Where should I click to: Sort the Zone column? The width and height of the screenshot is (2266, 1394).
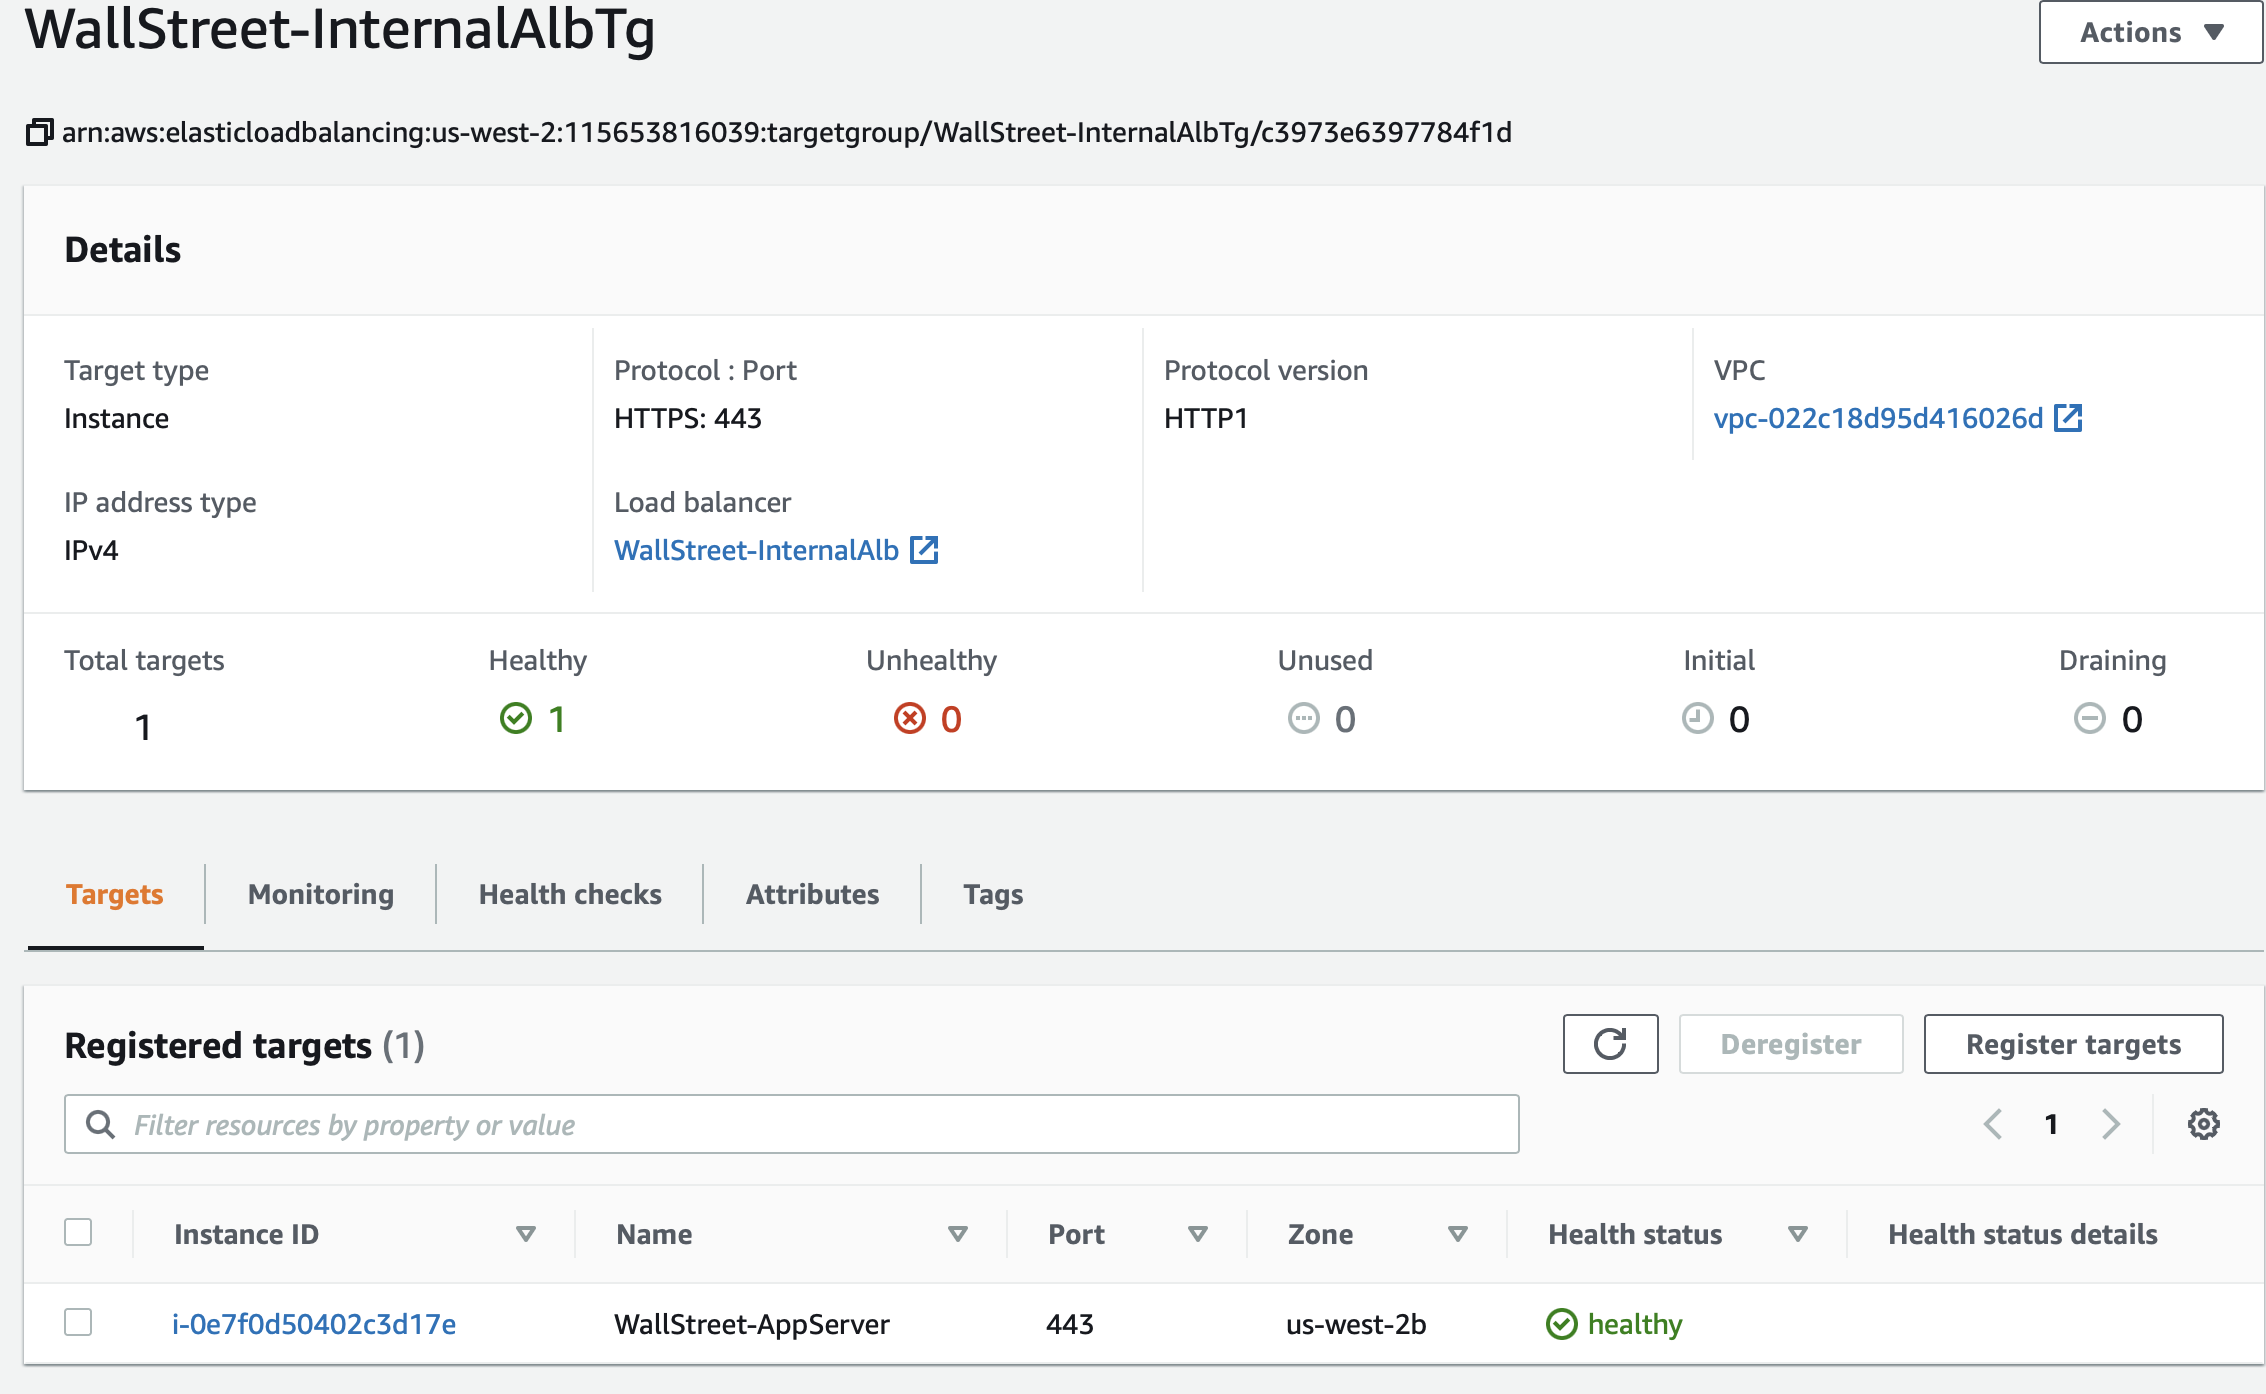1457,1234
